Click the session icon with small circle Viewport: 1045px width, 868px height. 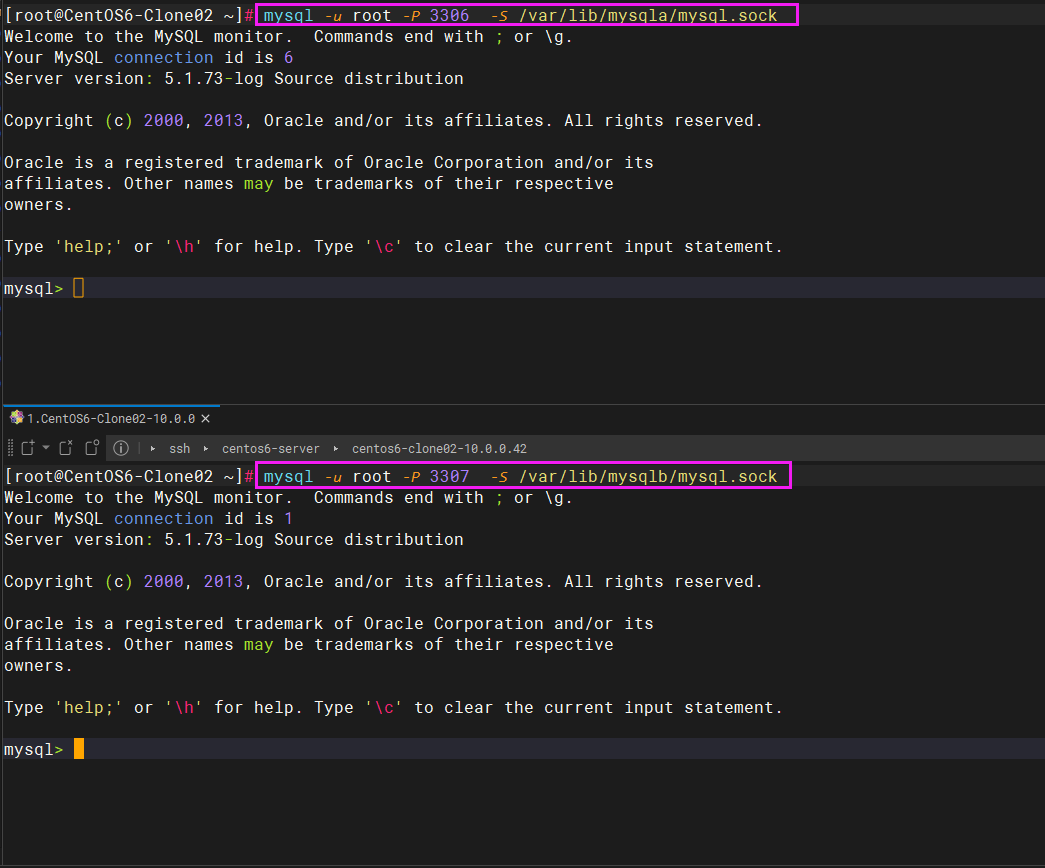click(92, 448)
